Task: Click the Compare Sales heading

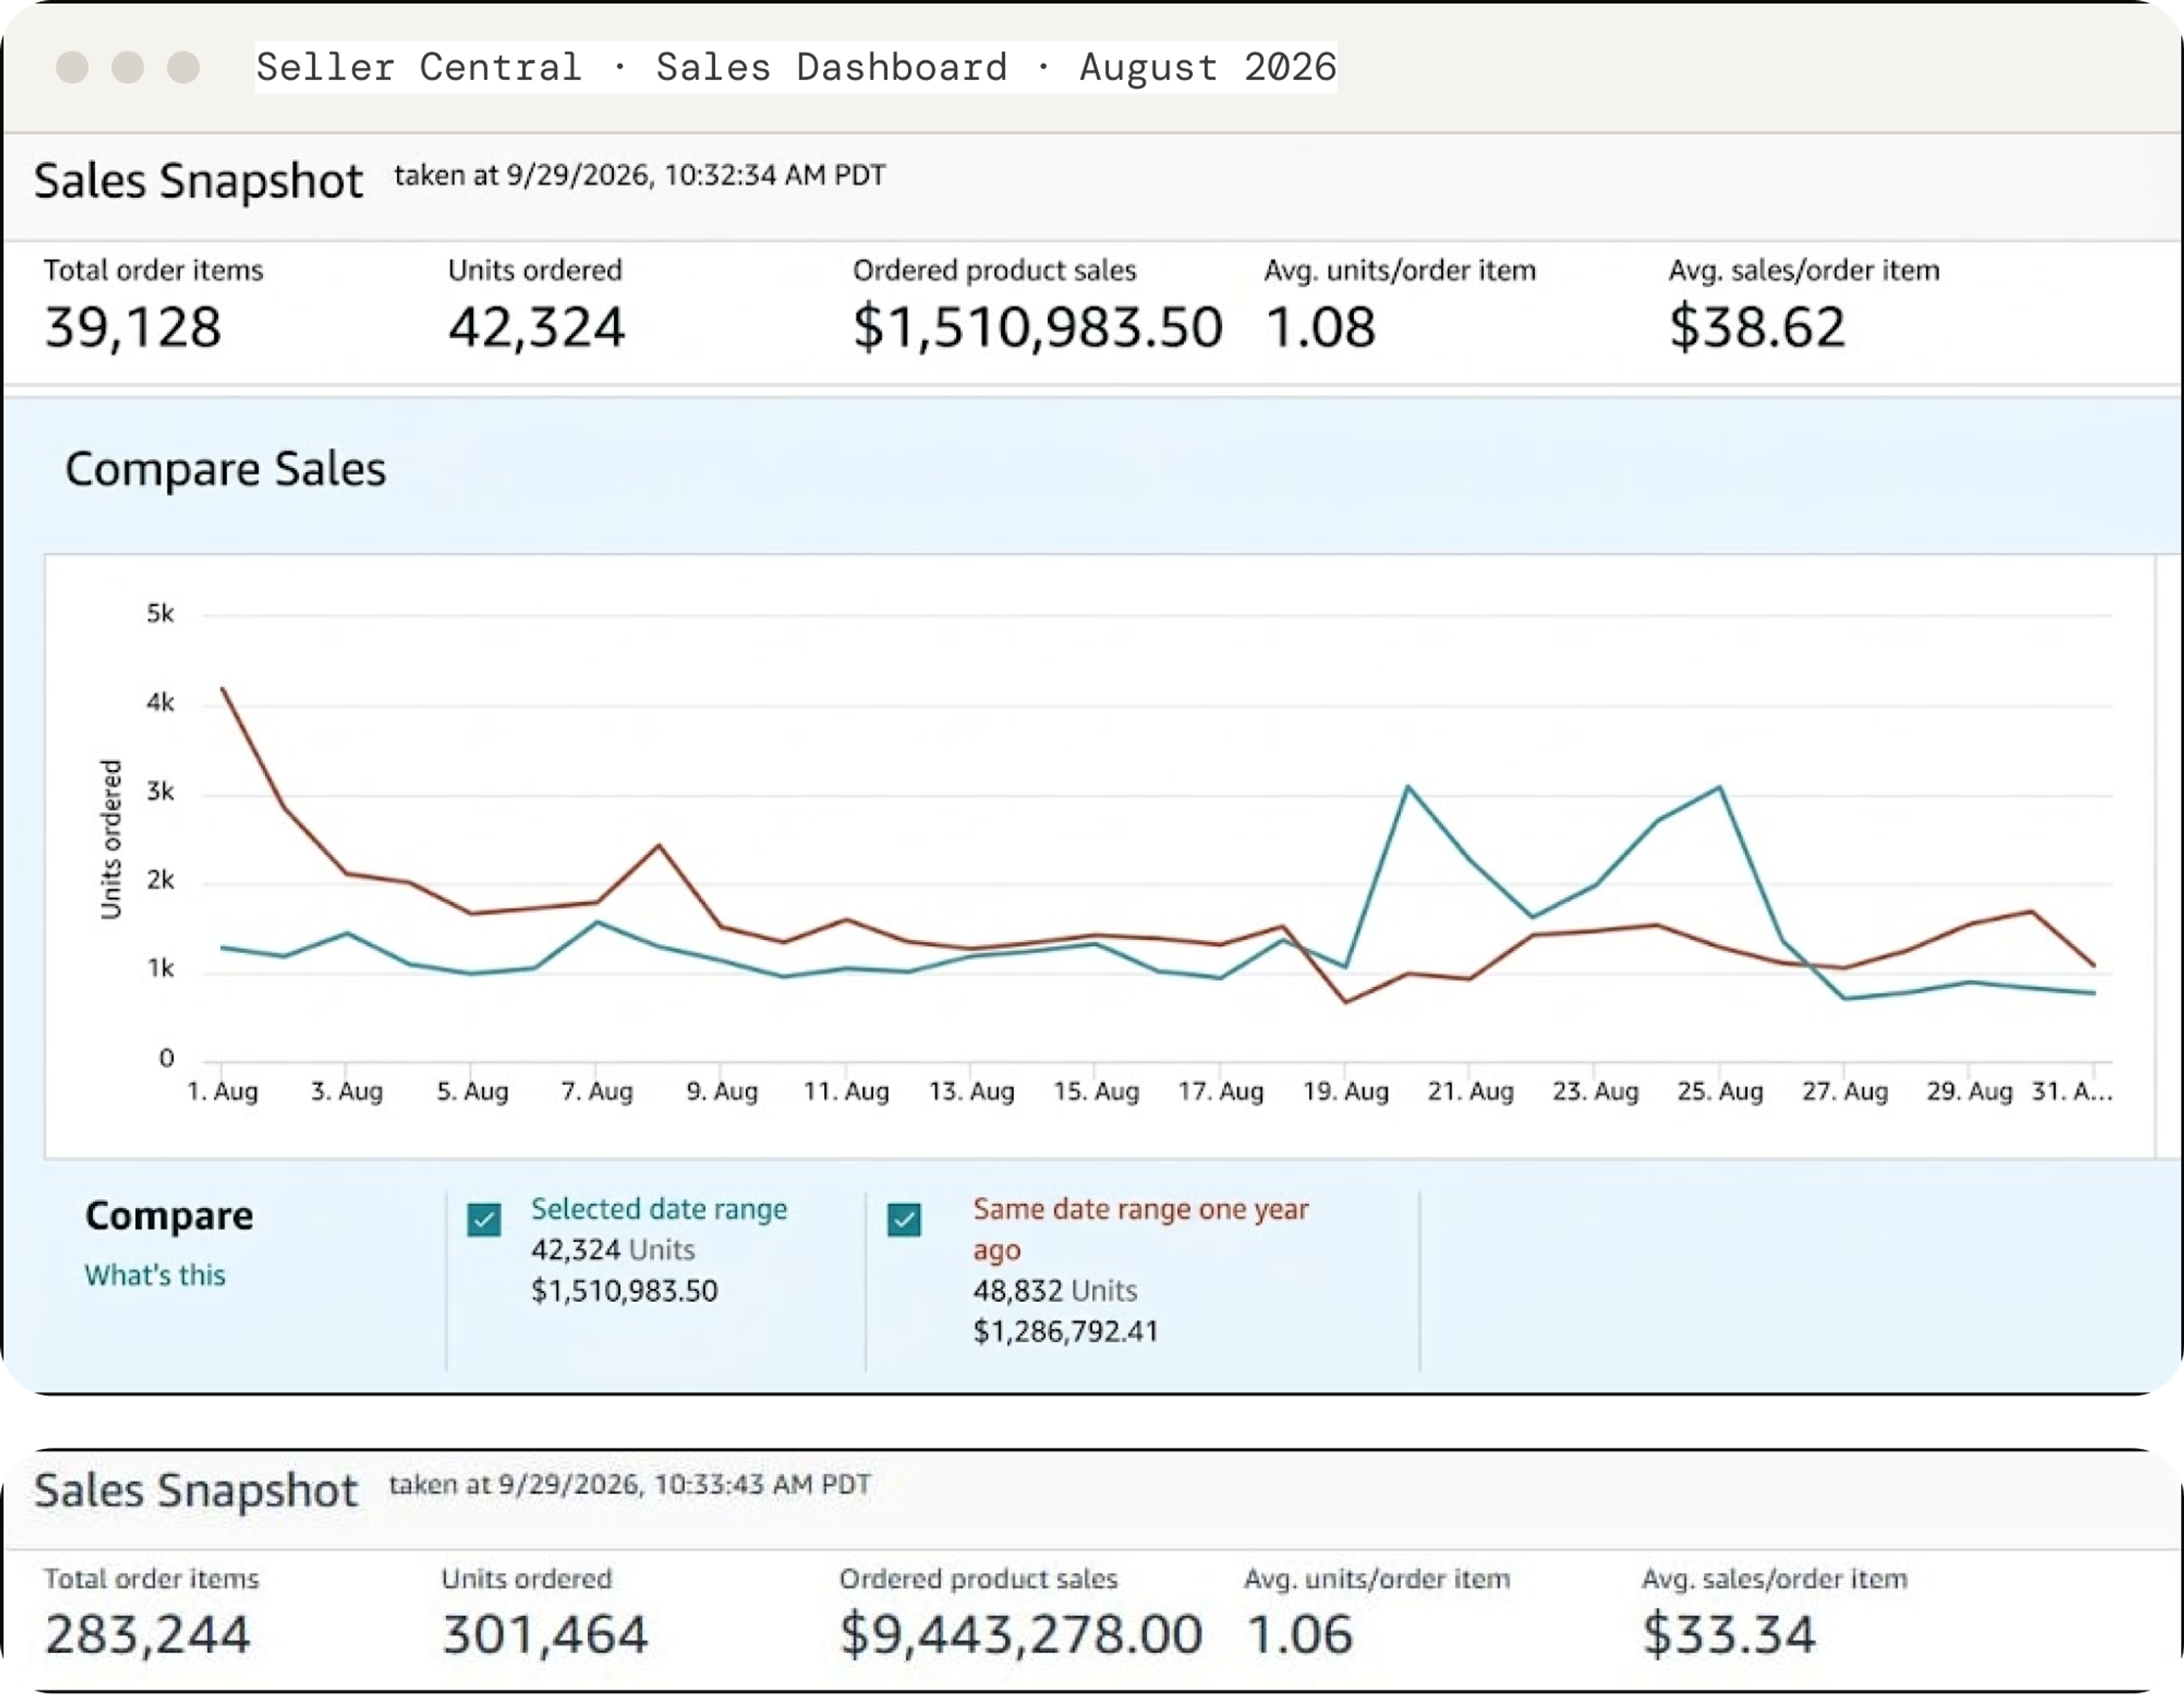Action: pos(225,469)
